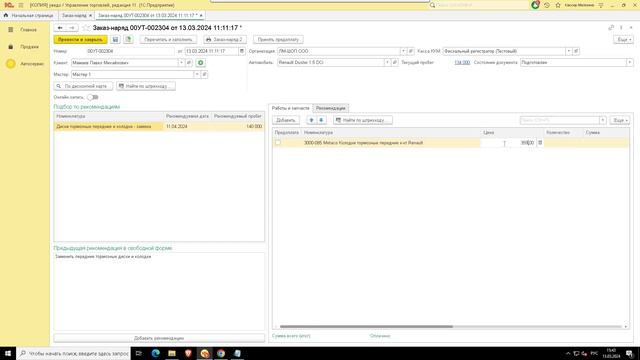Add document to favorites star
The width and height of the screenshot is (640, 360).
pos(86,28)
